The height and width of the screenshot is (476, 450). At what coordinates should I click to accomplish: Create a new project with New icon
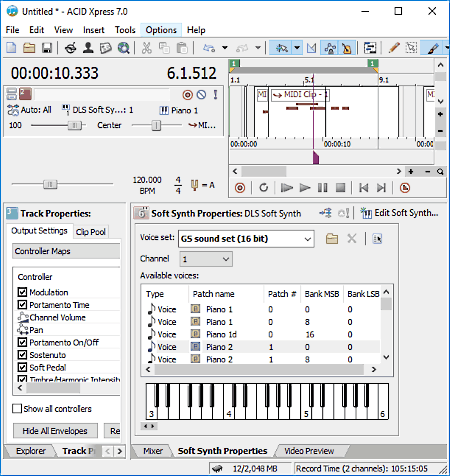tap(11, 48)
